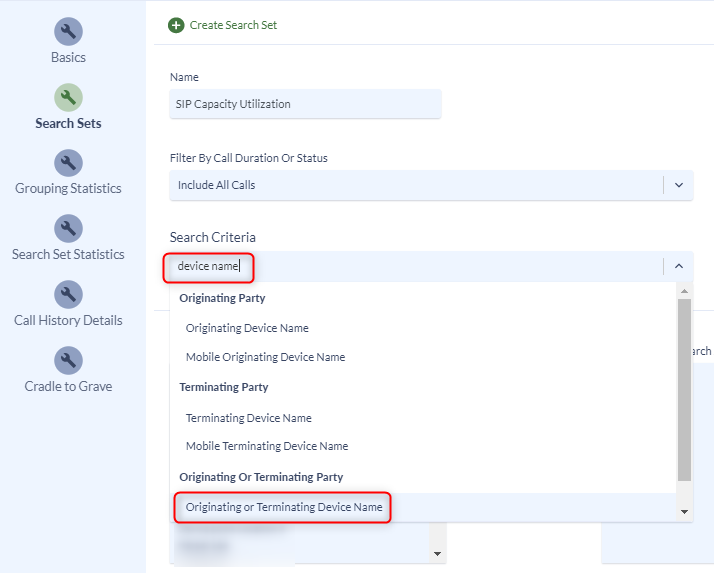Expand the call duration filter chevron

pos(679,185)
